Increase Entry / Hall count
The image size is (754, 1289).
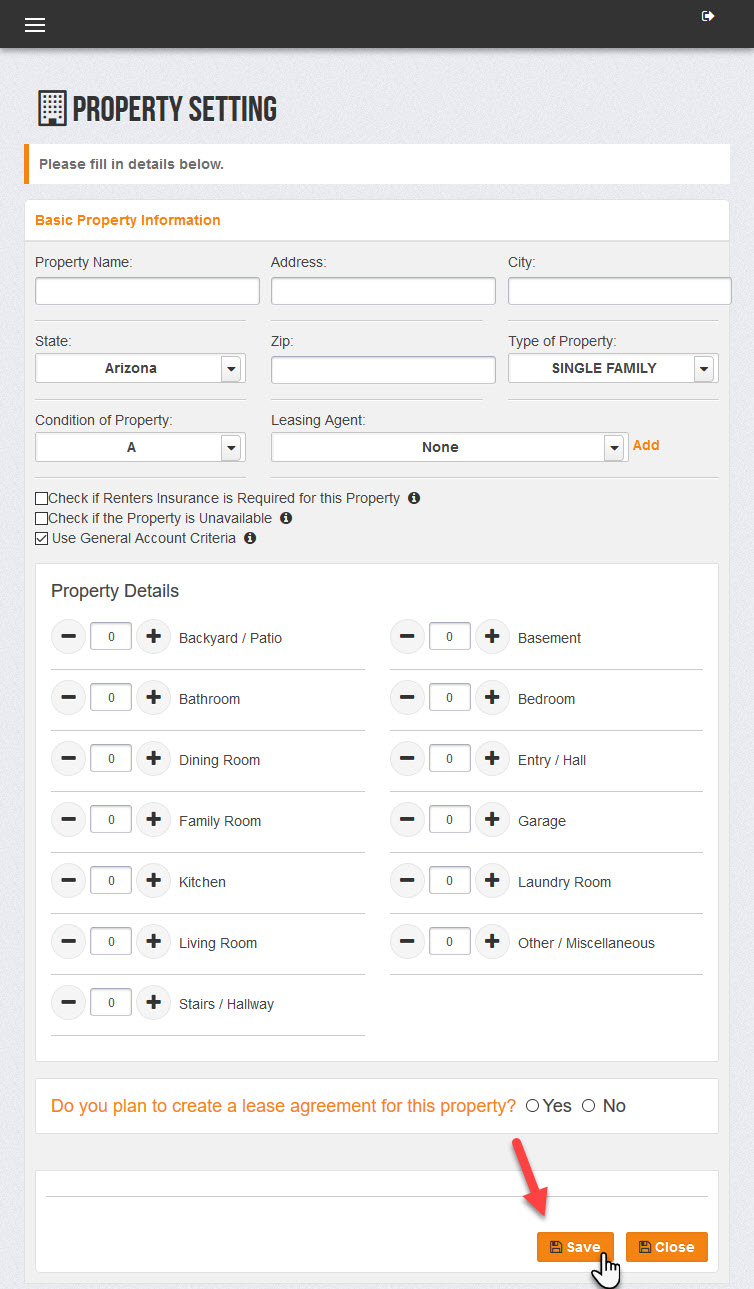[492, 759]
